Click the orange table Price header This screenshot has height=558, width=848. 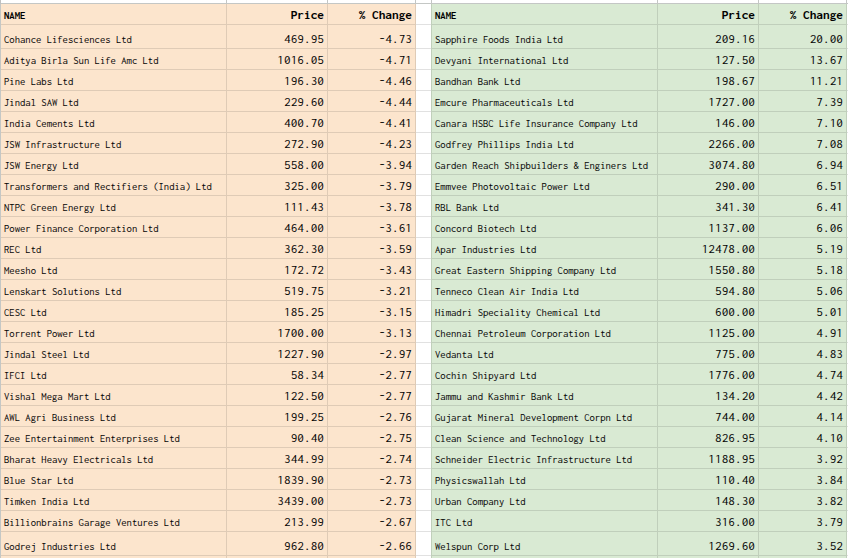click(307, 15)
